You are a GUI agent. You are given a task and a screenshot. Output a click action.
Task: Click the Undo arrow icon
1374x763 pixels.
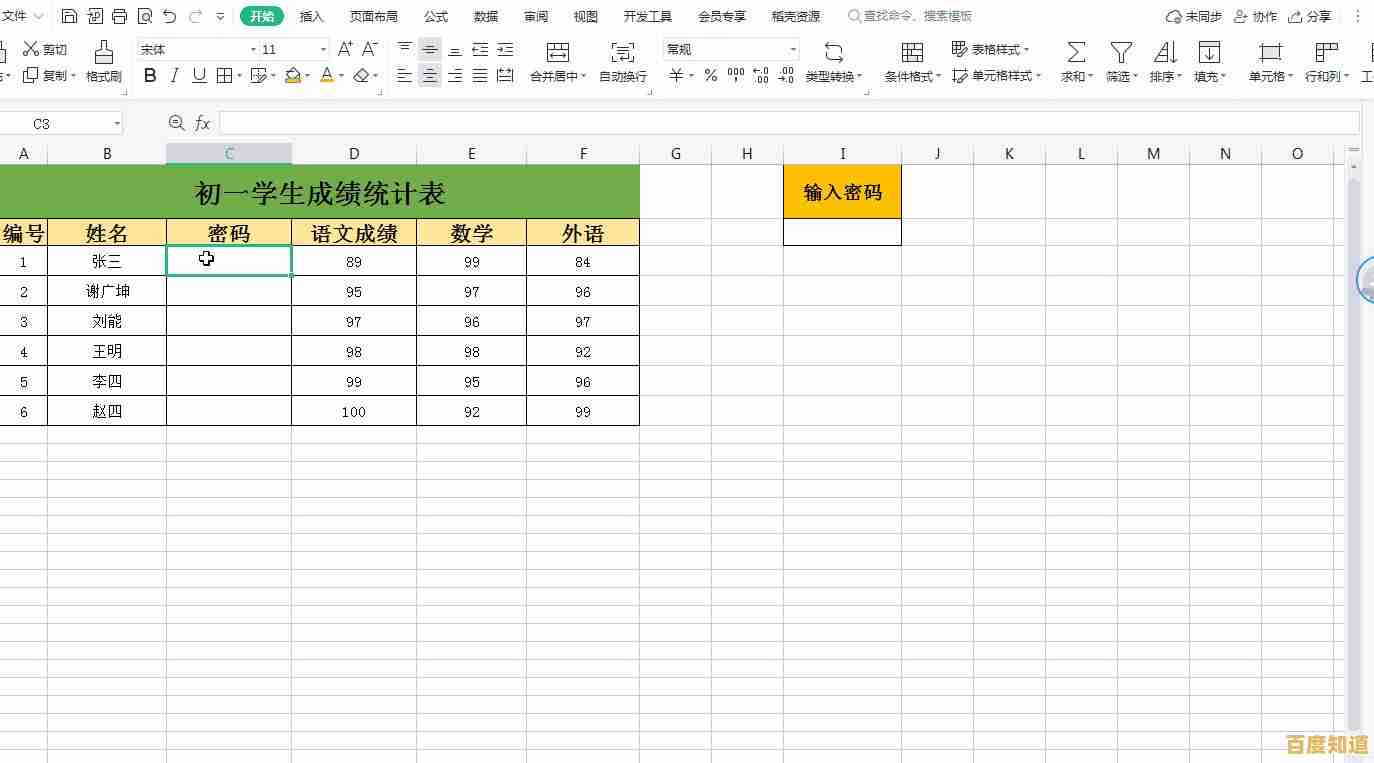(166, 15)
